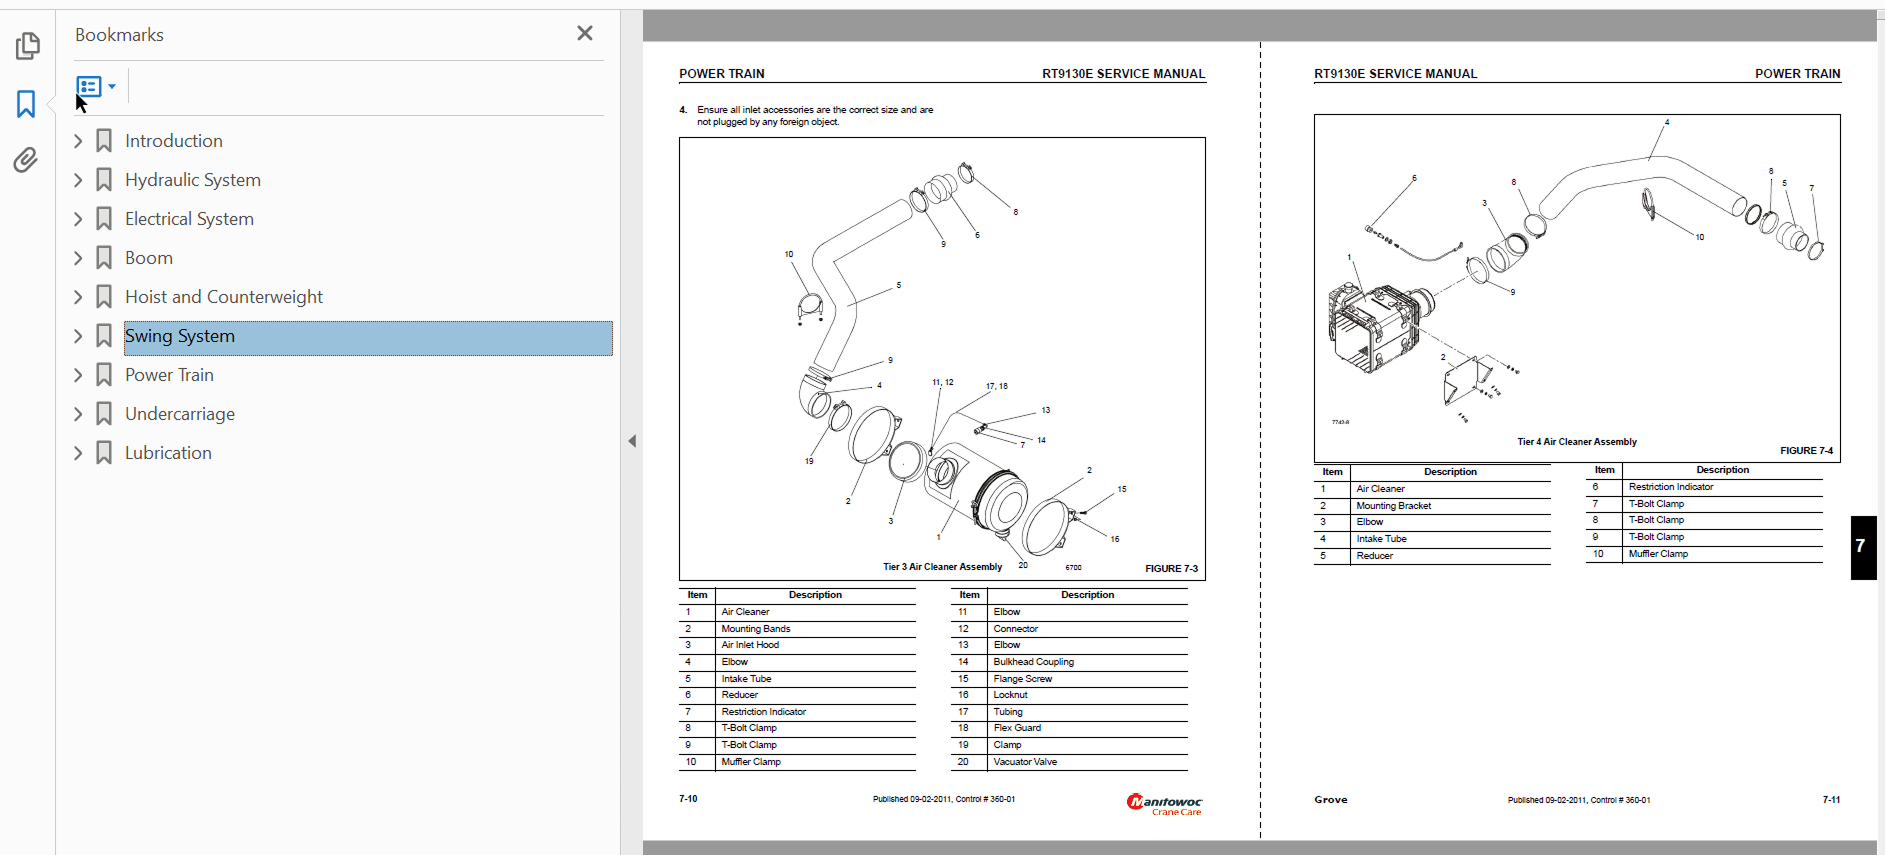Screen dimensions: 1885x855
Task: Expand the Undercarriage bookmark
Action: pyautogui.click(x=78, y=414)
